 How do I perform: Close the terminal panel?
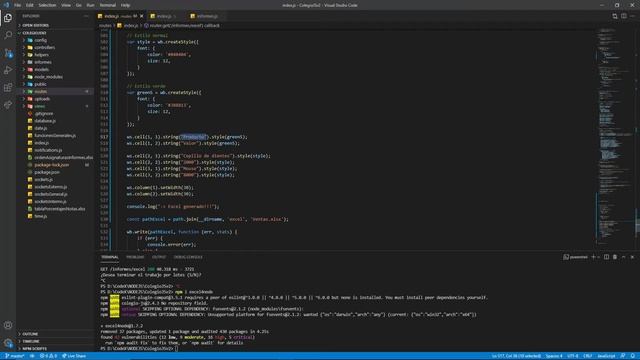[x=632, y=257]
